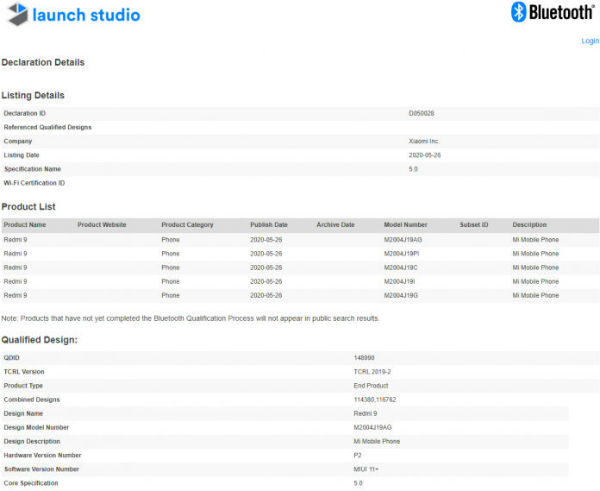
Task: Click 'Phone' category in the M2004J19C row
Action: pos(170,268)
